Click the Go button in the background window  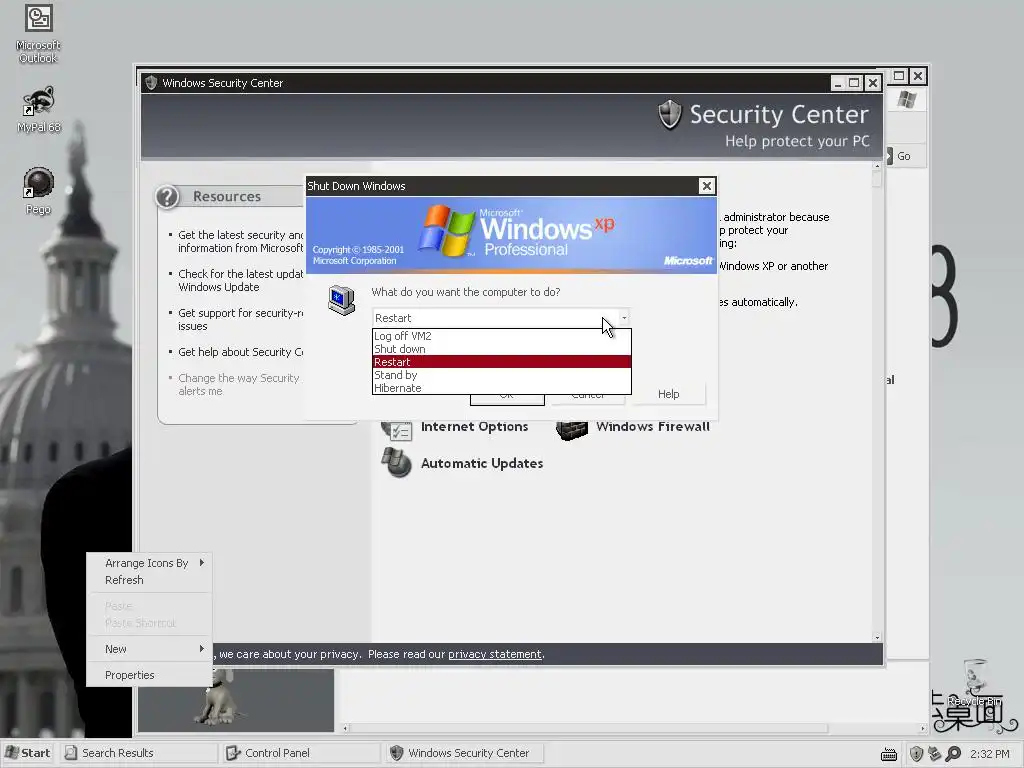click(904, 156)
